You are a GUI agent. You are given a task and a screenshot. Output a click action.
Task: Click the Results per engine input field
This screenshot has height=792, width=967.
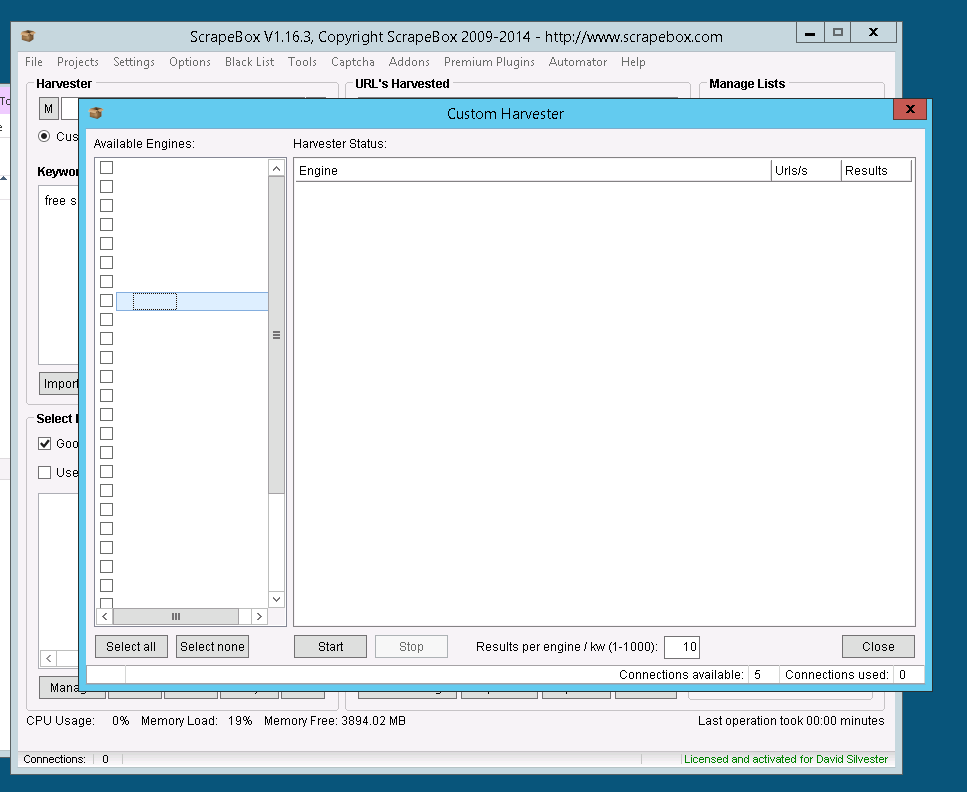coord(682,646)
